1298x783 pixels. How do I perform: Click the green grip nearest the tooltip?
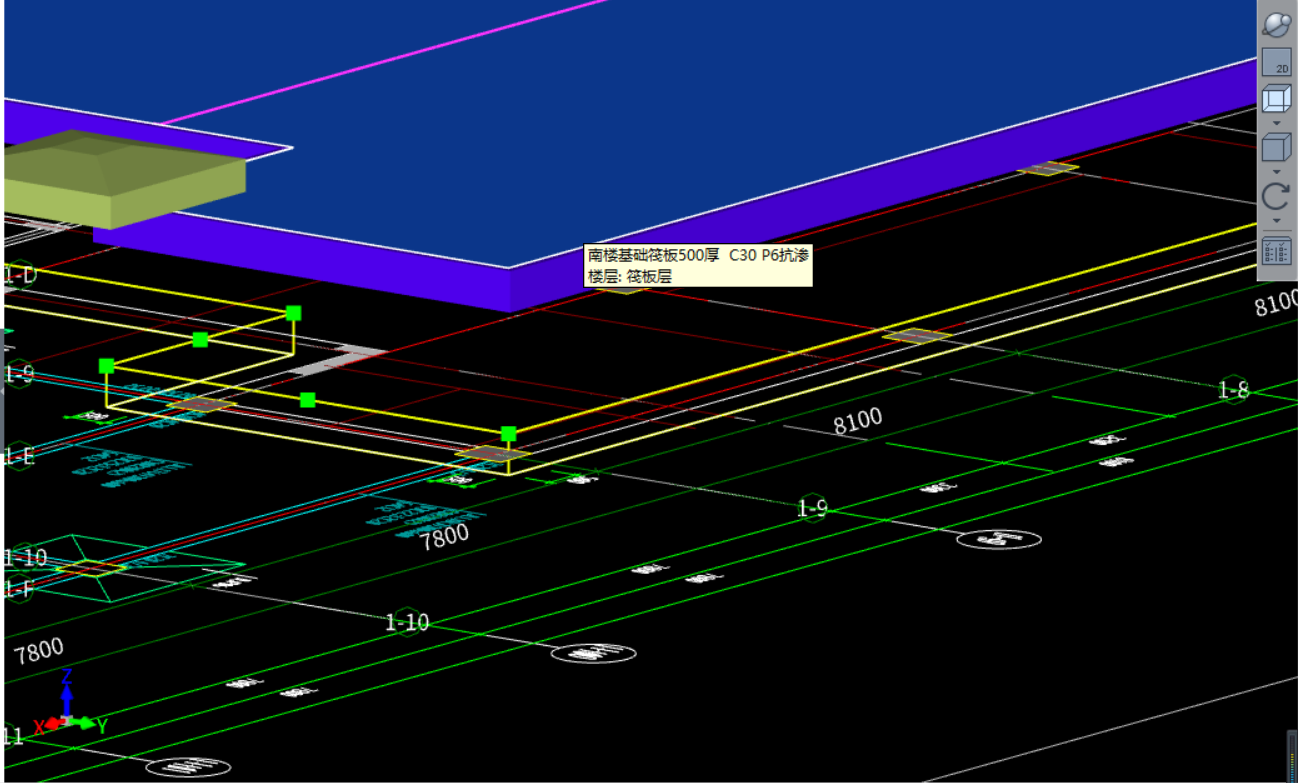tap(508, 434)
